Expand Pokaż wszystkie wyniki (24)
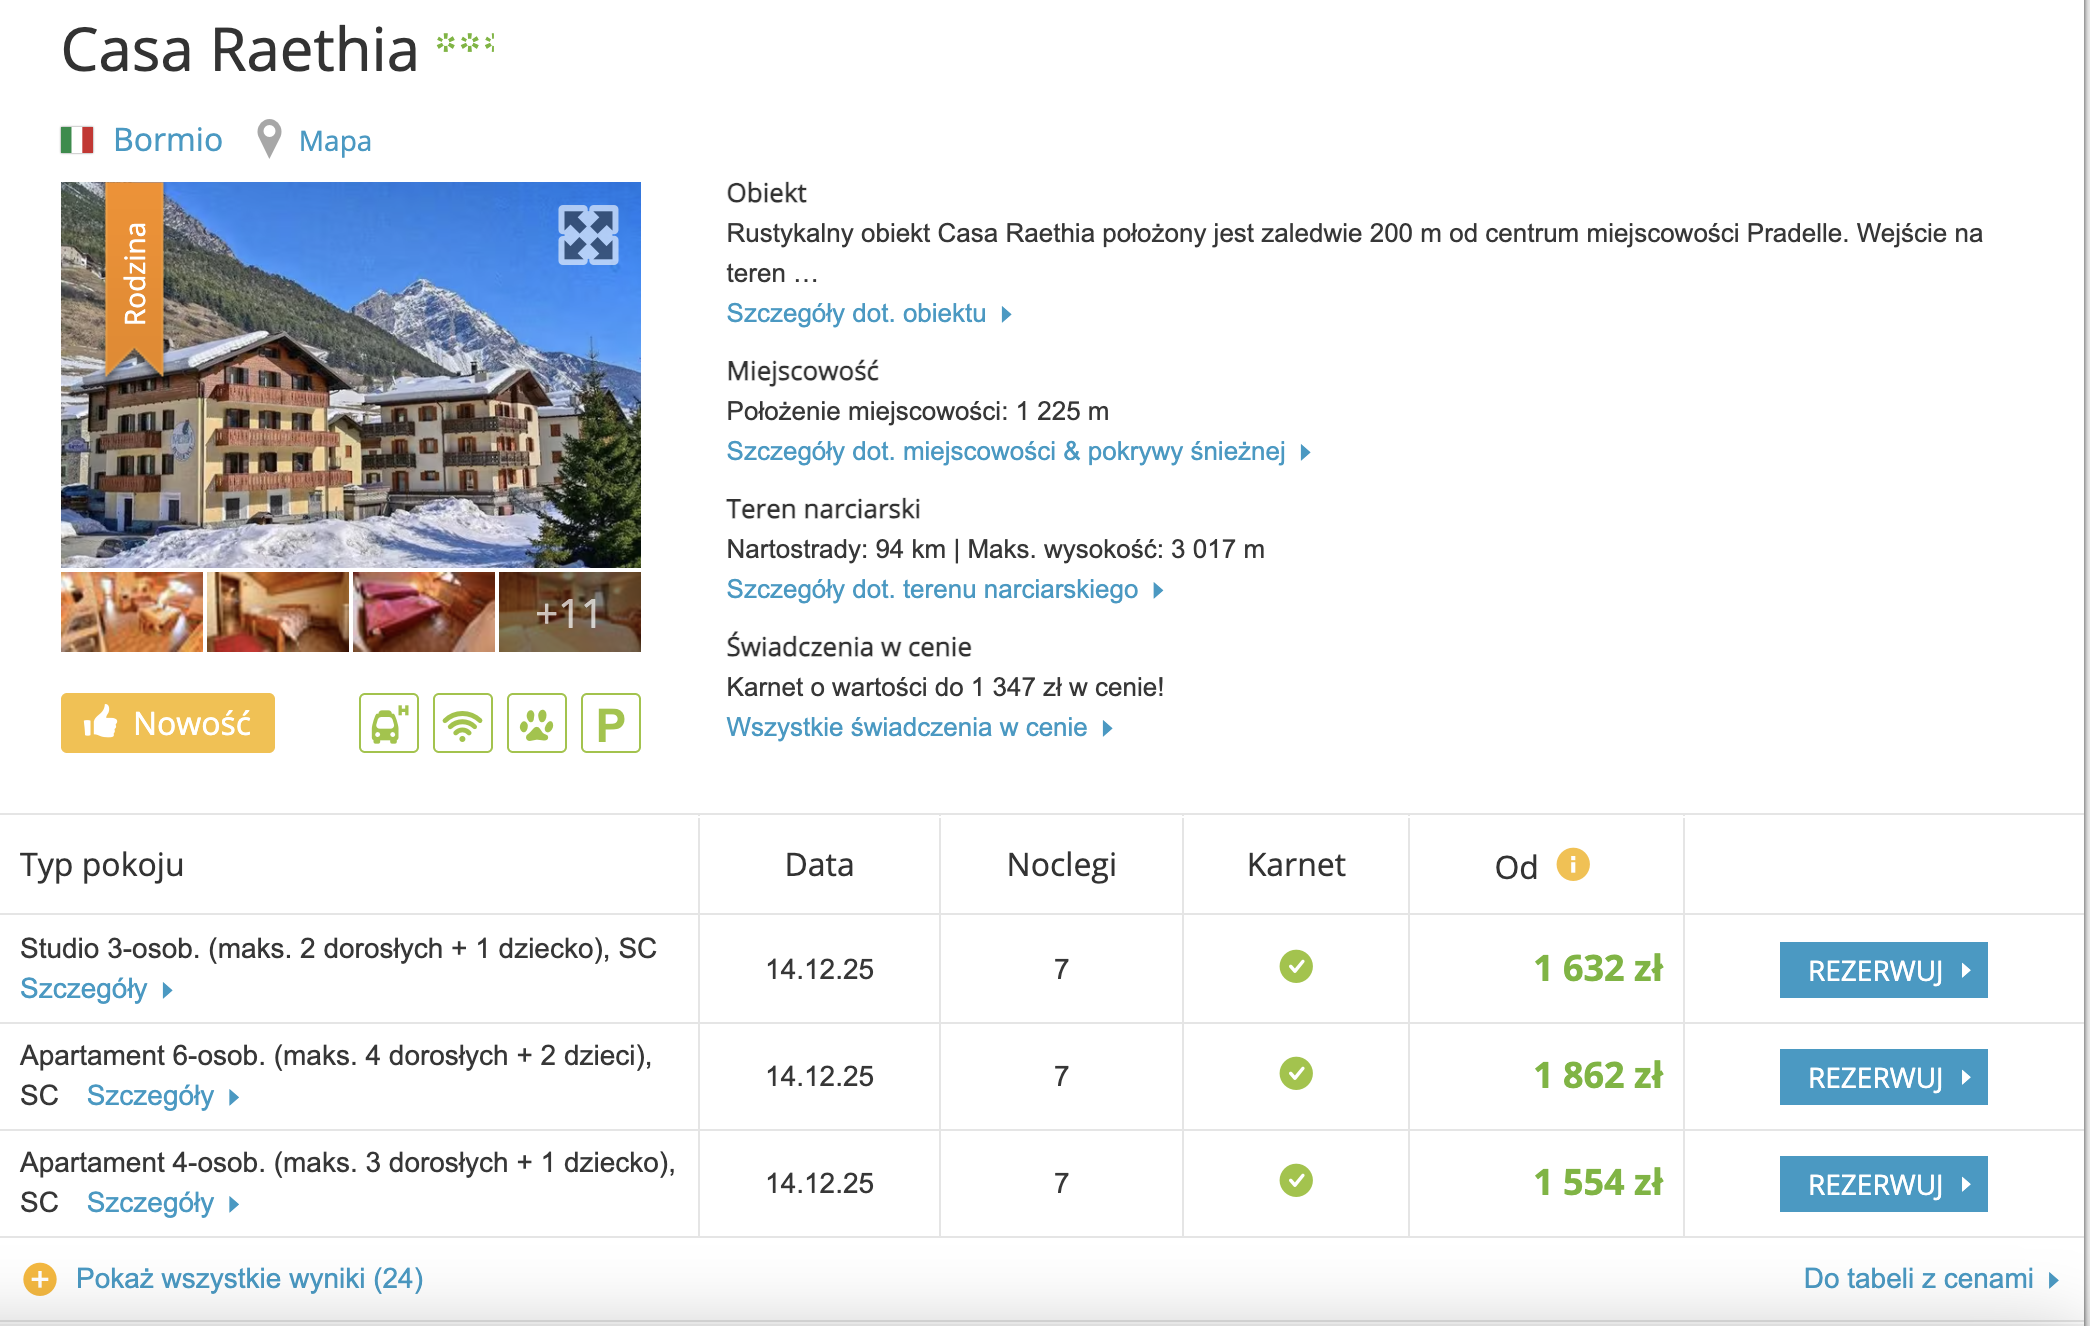This screenshot has width=2090, height=1326. tap(249, 1279)
